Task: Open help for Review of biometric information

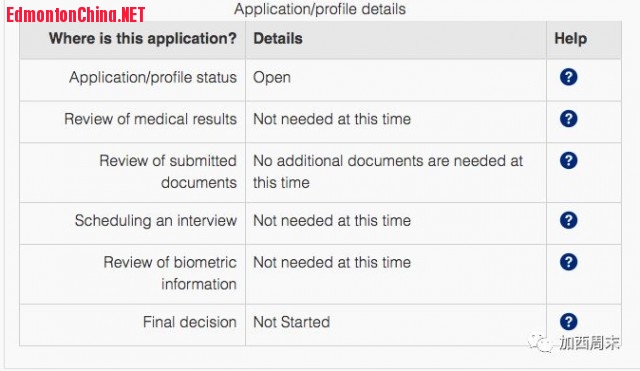Action: [568, 262]
